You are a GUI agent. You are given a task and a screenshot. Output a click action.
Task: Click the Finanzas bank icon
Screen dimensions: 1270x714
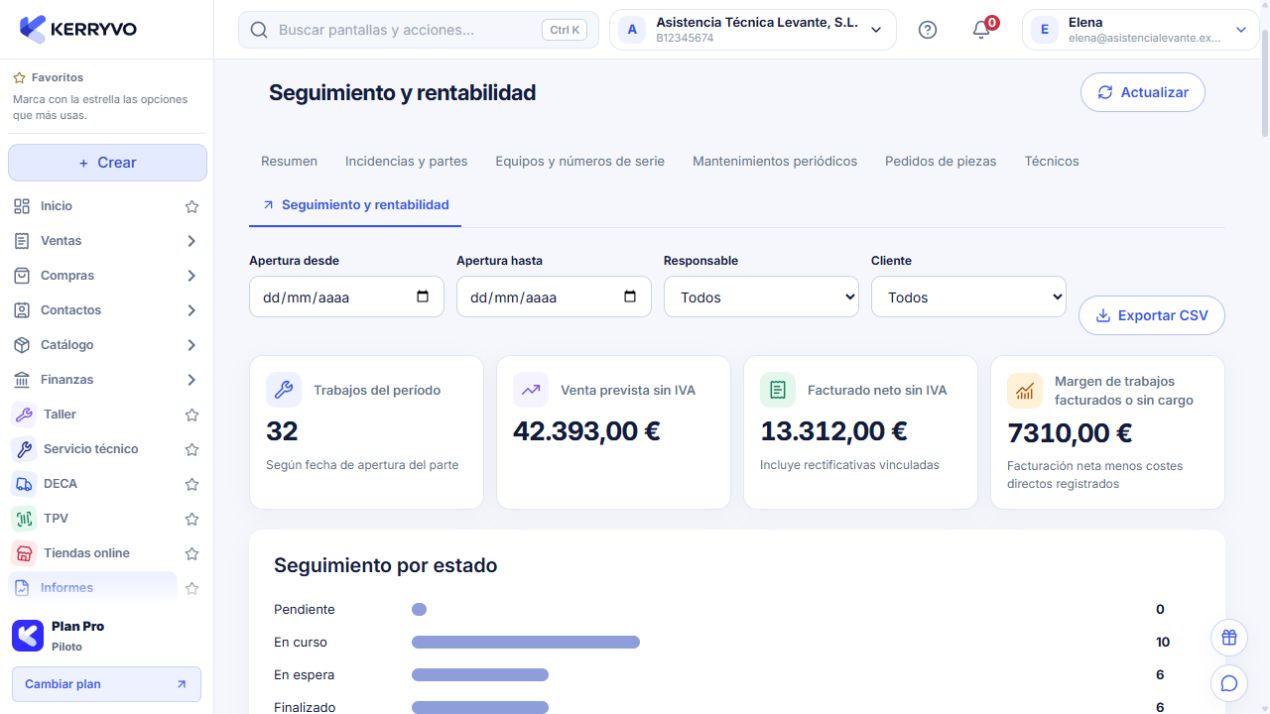tap(22, 379)
